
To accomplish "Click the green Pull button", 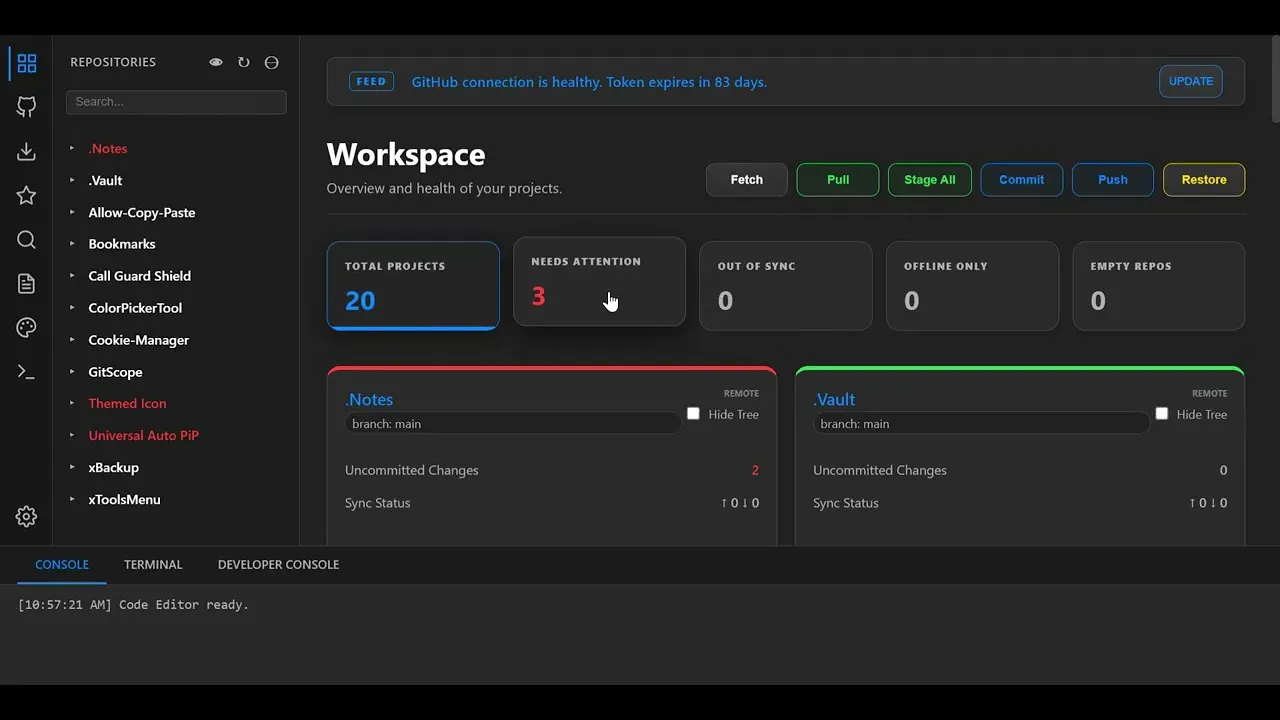I will 838,180.
